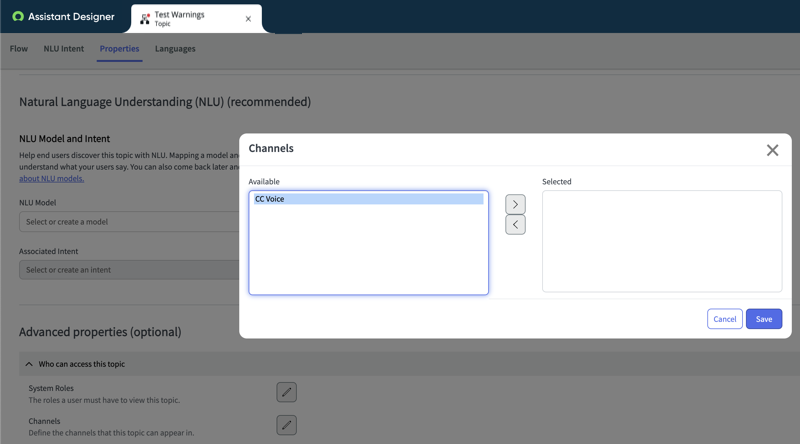Move selected channel to Selected list arrow
800x444 pixels.
pos(515,204)
